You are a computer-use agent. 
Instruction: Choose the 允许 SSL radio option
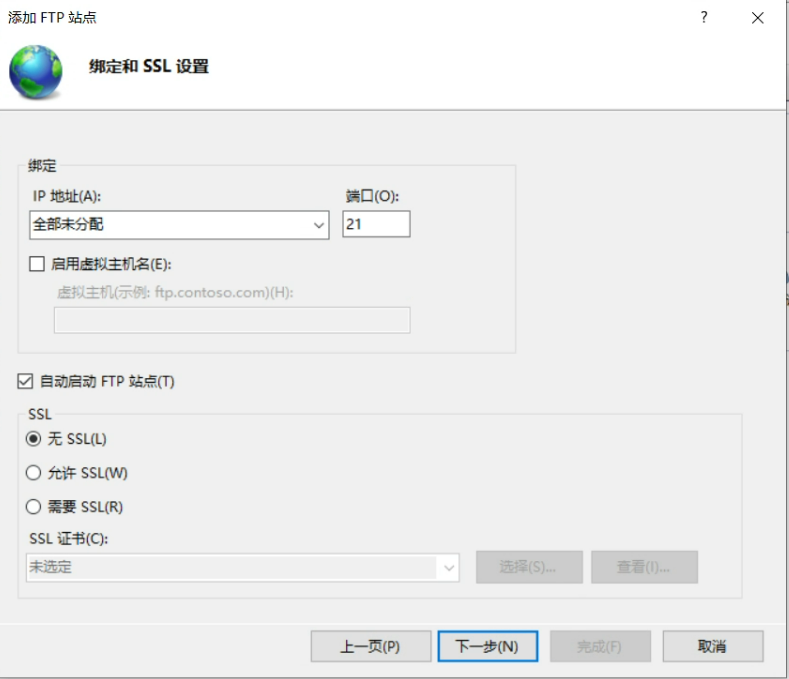click(34, 473)
